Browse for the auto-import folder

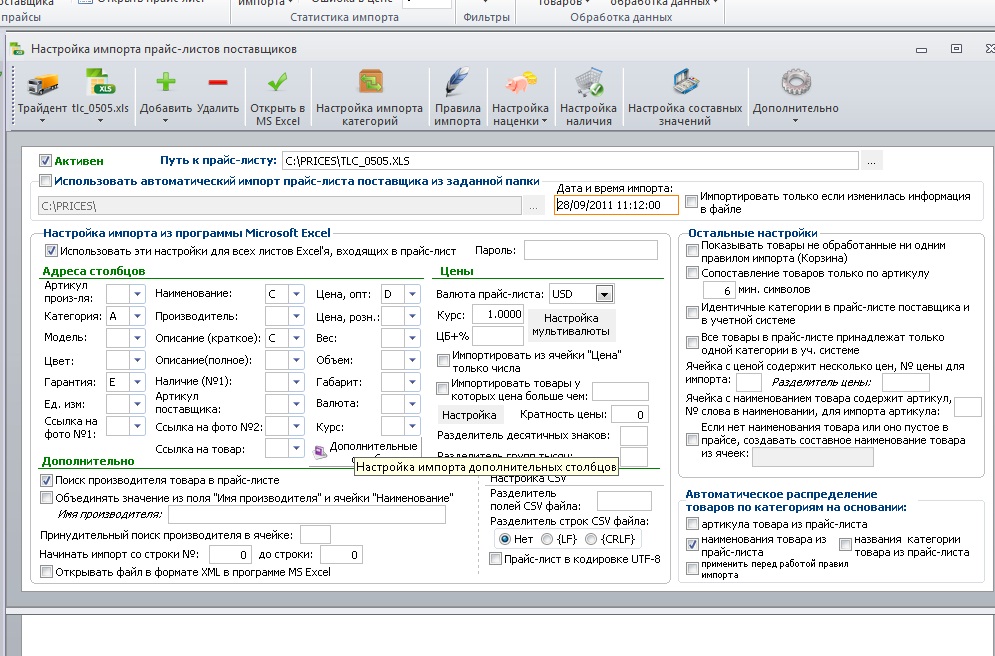(x=533, y=206)
